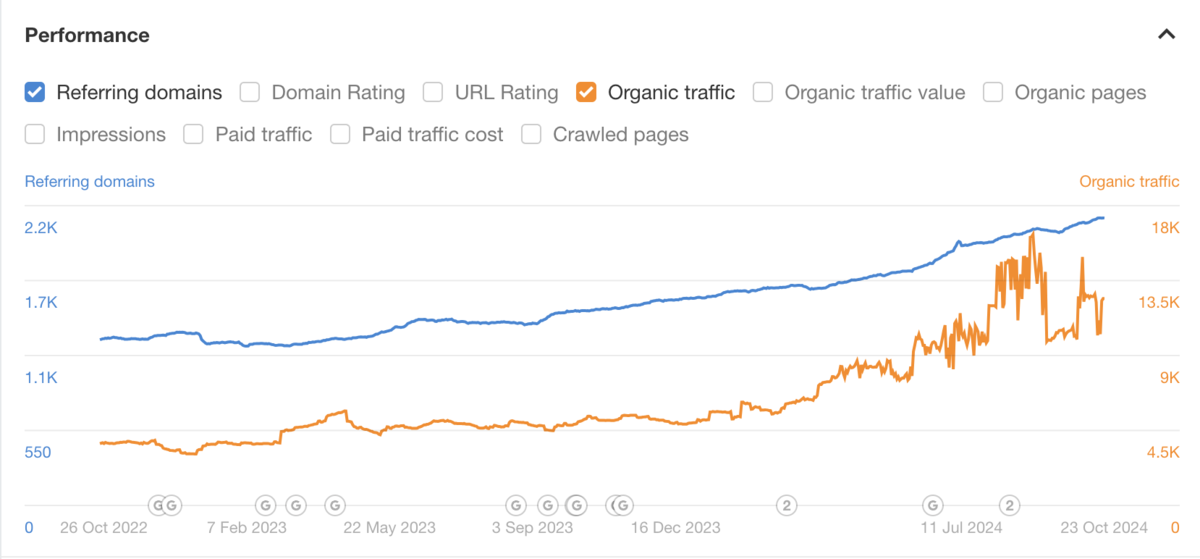The image size is (1200, 559).
Task: Enable the URL Rating checkbox
Action: 433,93
